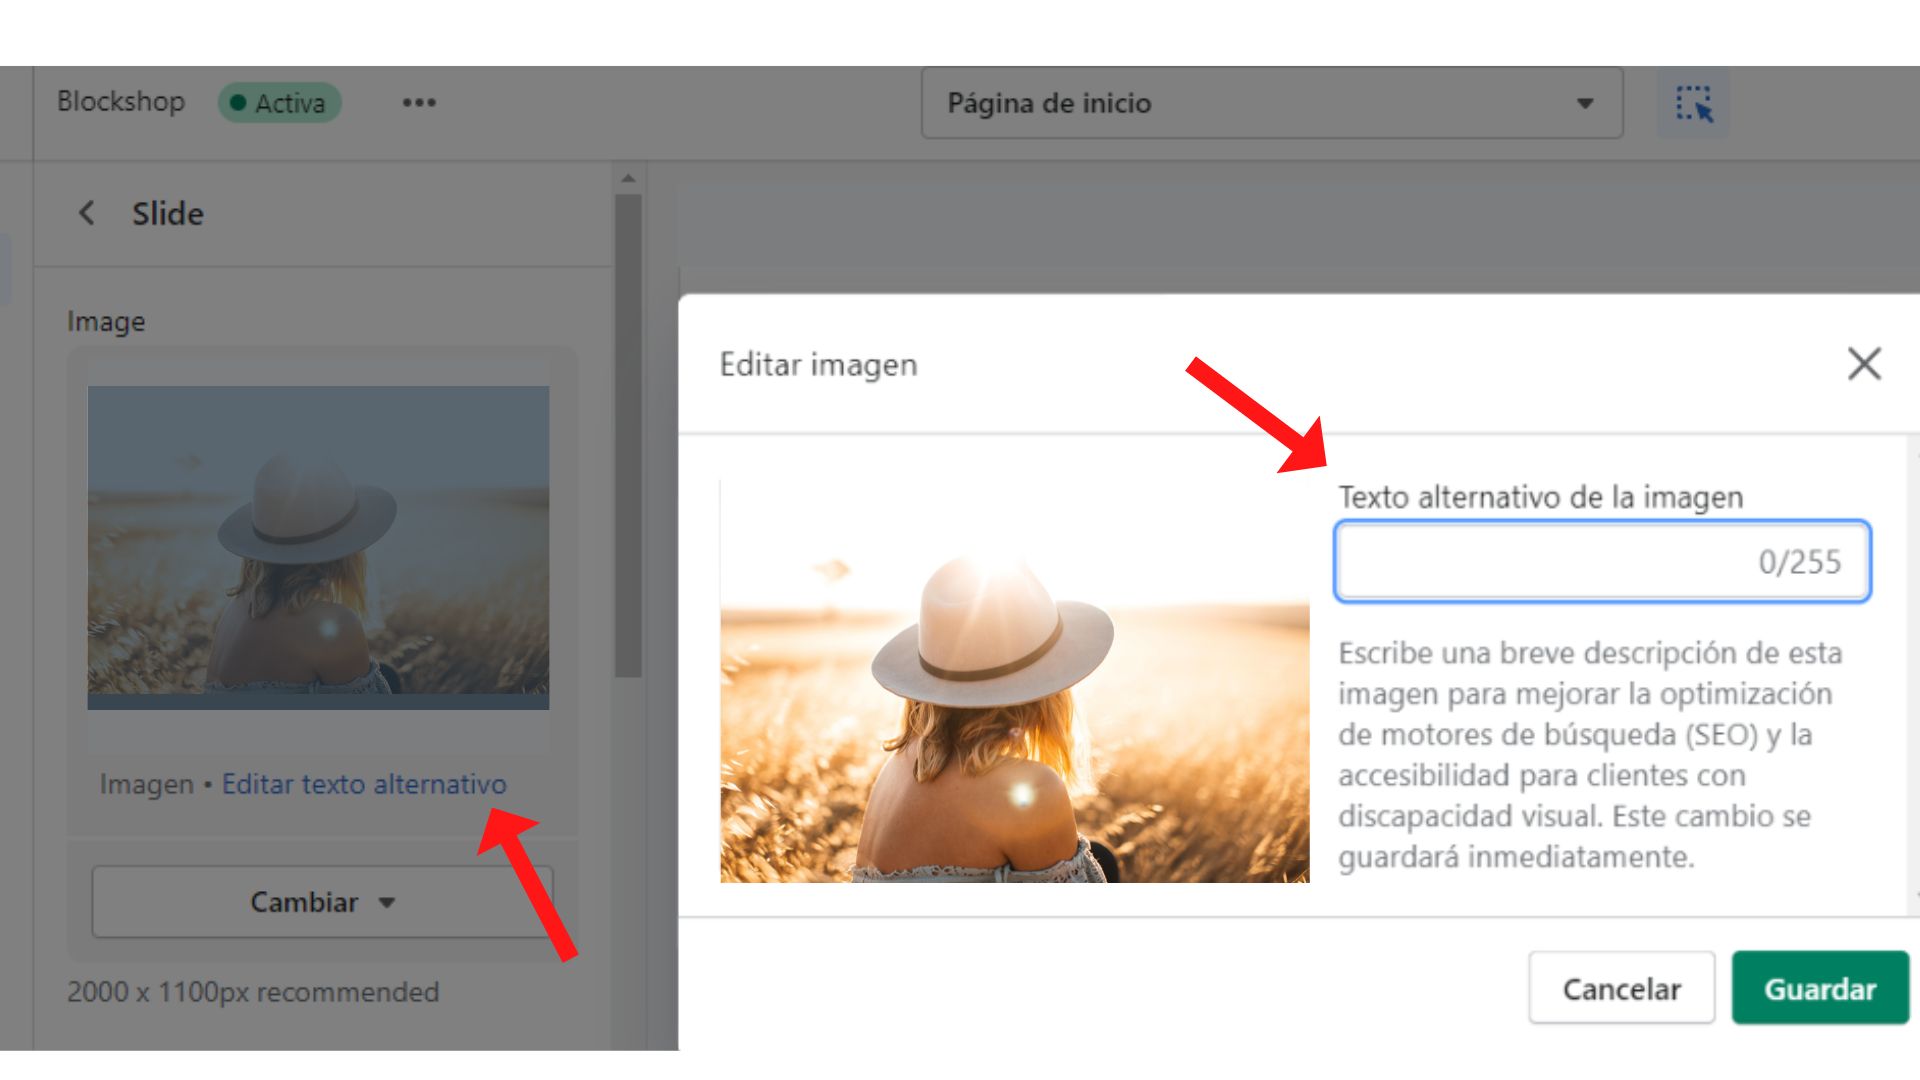This screenshot has height=1080, width=1920.
Task: Click the Editar texto alternativo link
Action: pos(364,784)
